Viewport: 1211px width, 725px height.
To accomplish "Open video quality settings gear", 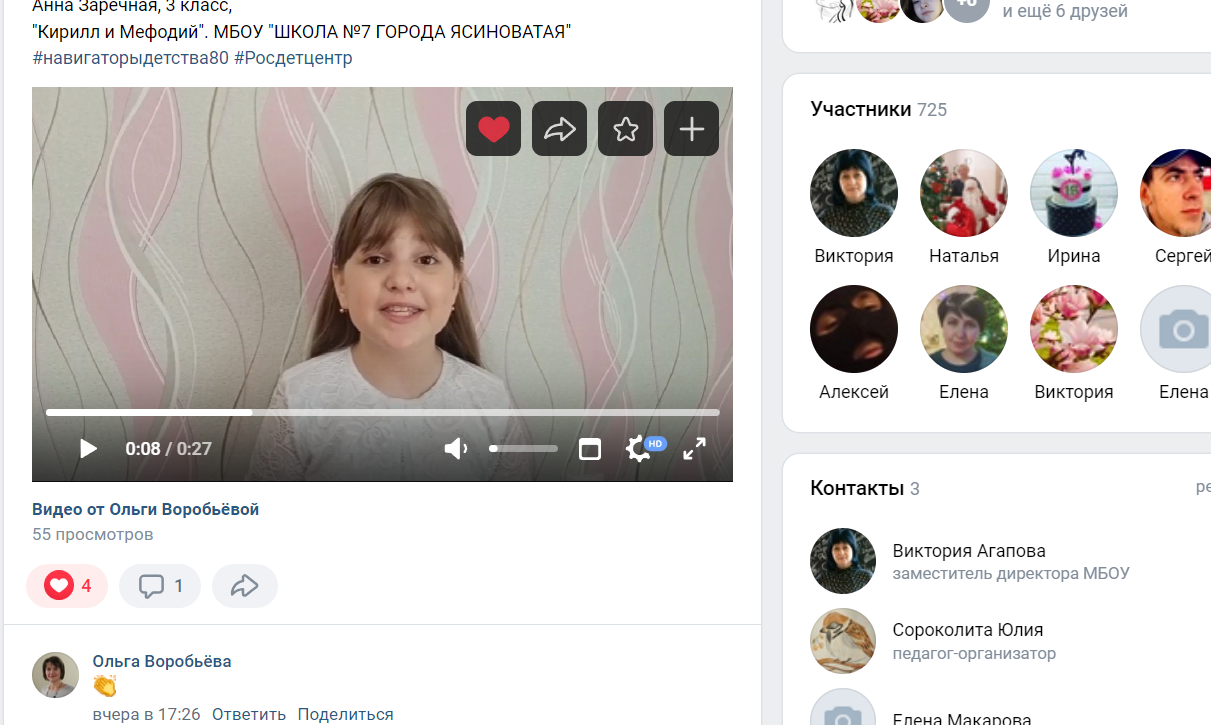I will 640,449.
